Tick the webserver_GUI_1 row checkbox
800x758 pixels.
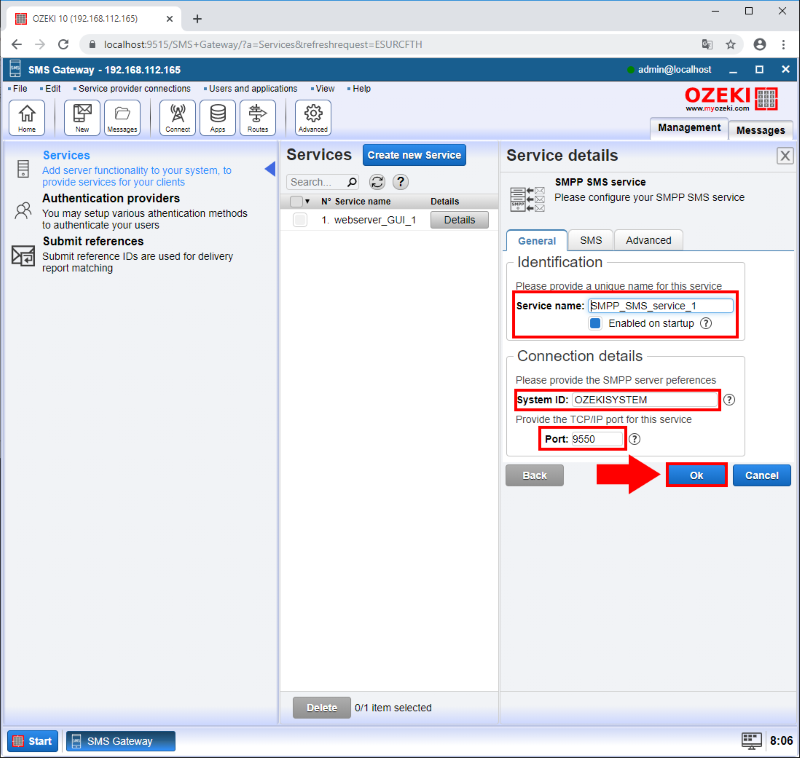300,220
